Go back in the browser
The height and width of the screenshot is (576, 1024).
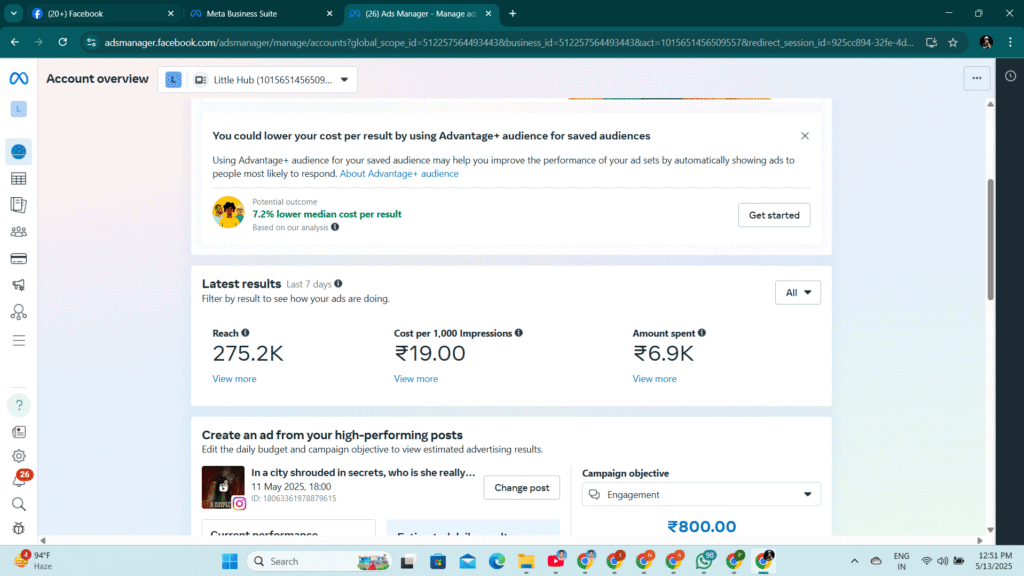(x=14, y=42)
